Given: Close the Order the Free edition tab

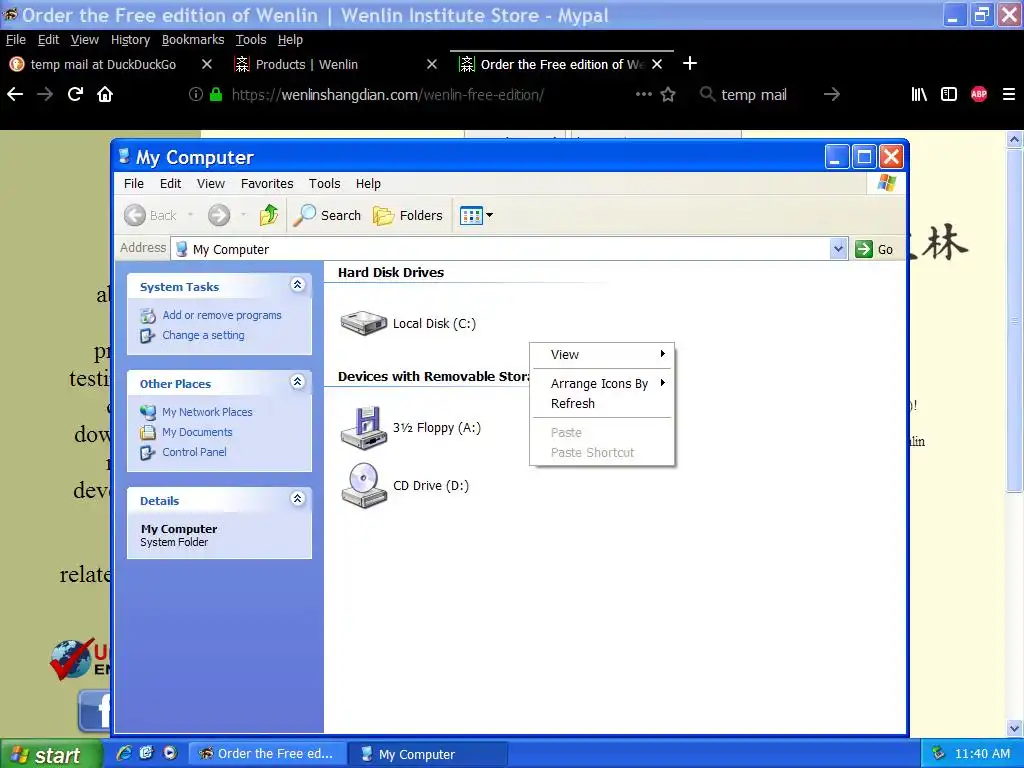Looking at the screenshot, I should click(x=657, y=64).
